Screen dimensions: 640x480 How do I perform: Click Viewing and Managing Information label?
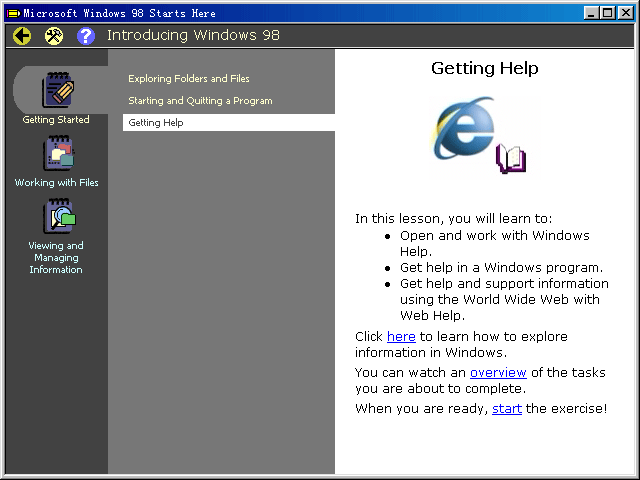pyautogui.click(x=56, y=258)
